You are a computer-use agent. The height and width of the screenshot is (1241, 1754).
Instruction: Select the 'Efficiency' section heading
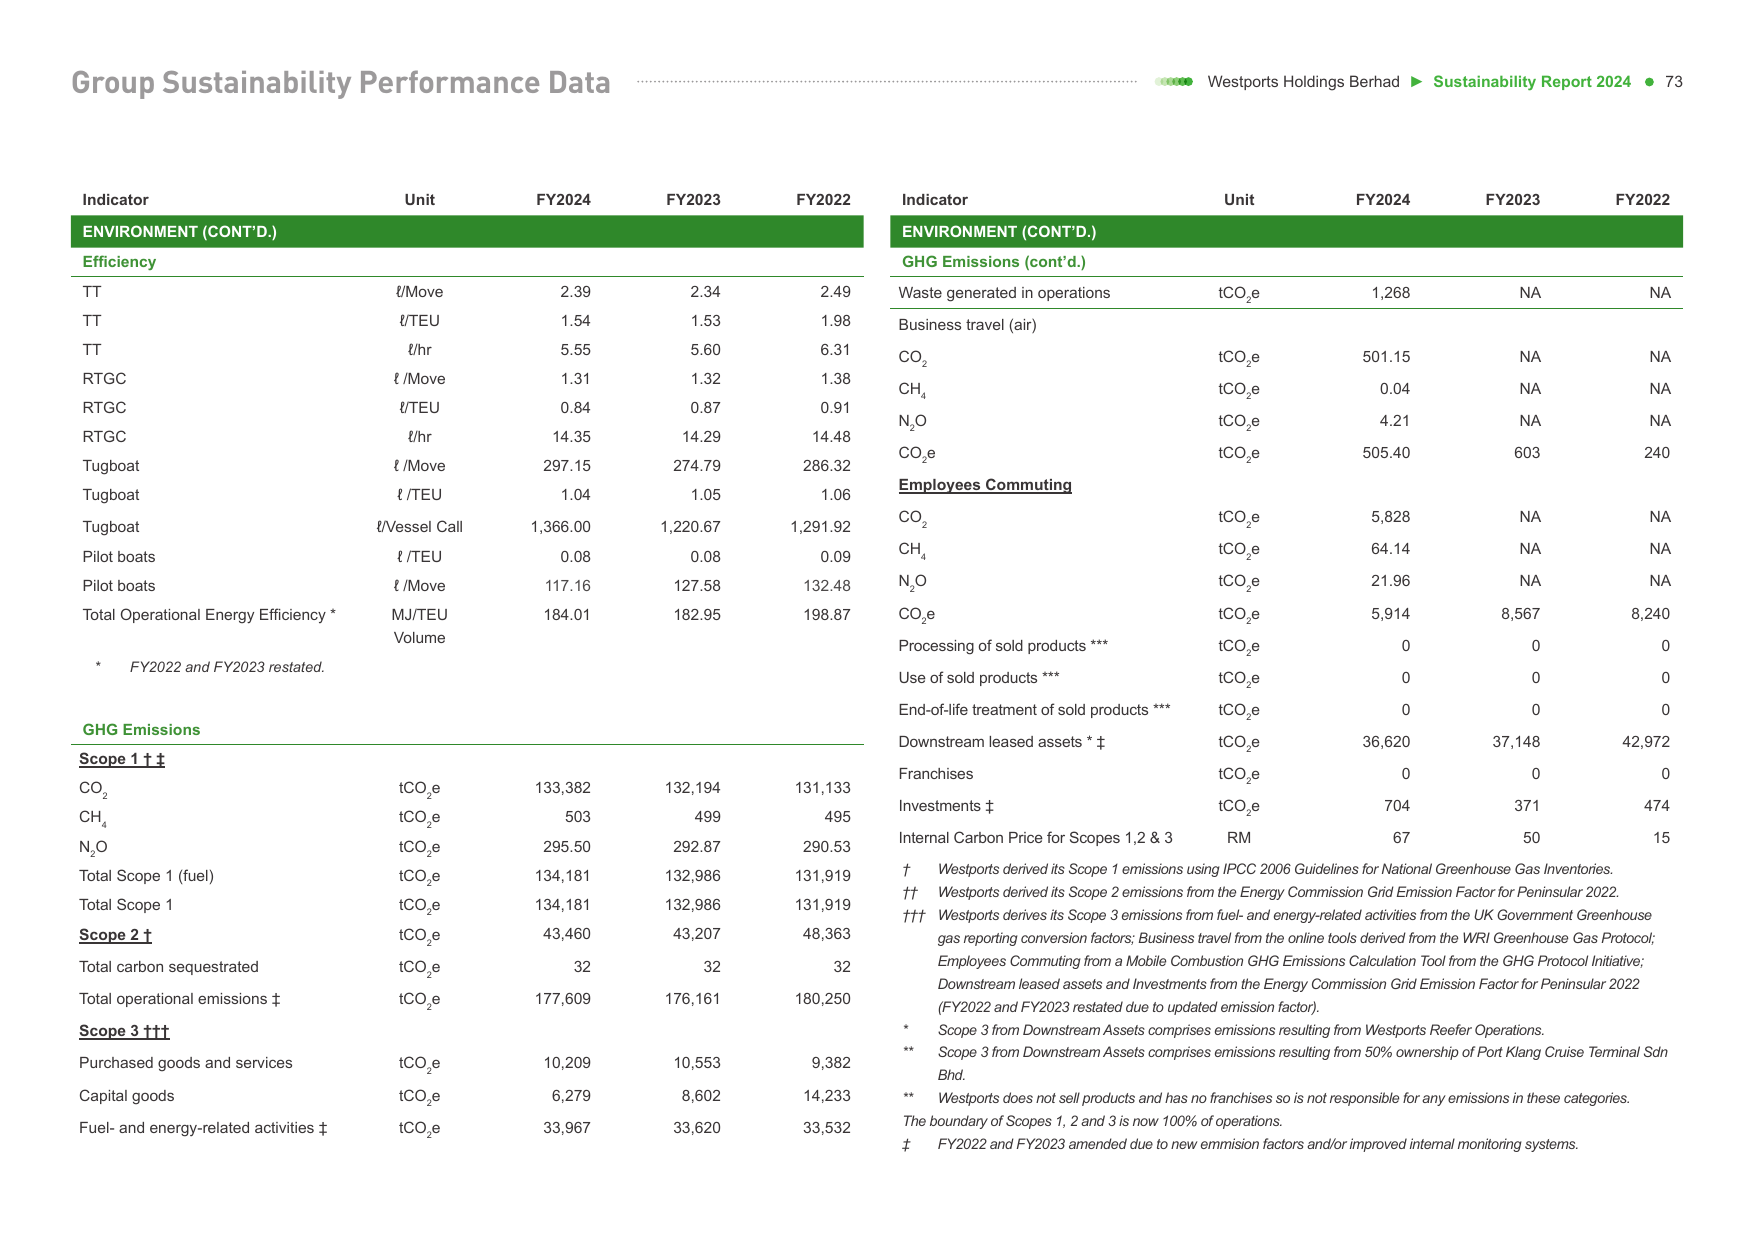[119, 262]
